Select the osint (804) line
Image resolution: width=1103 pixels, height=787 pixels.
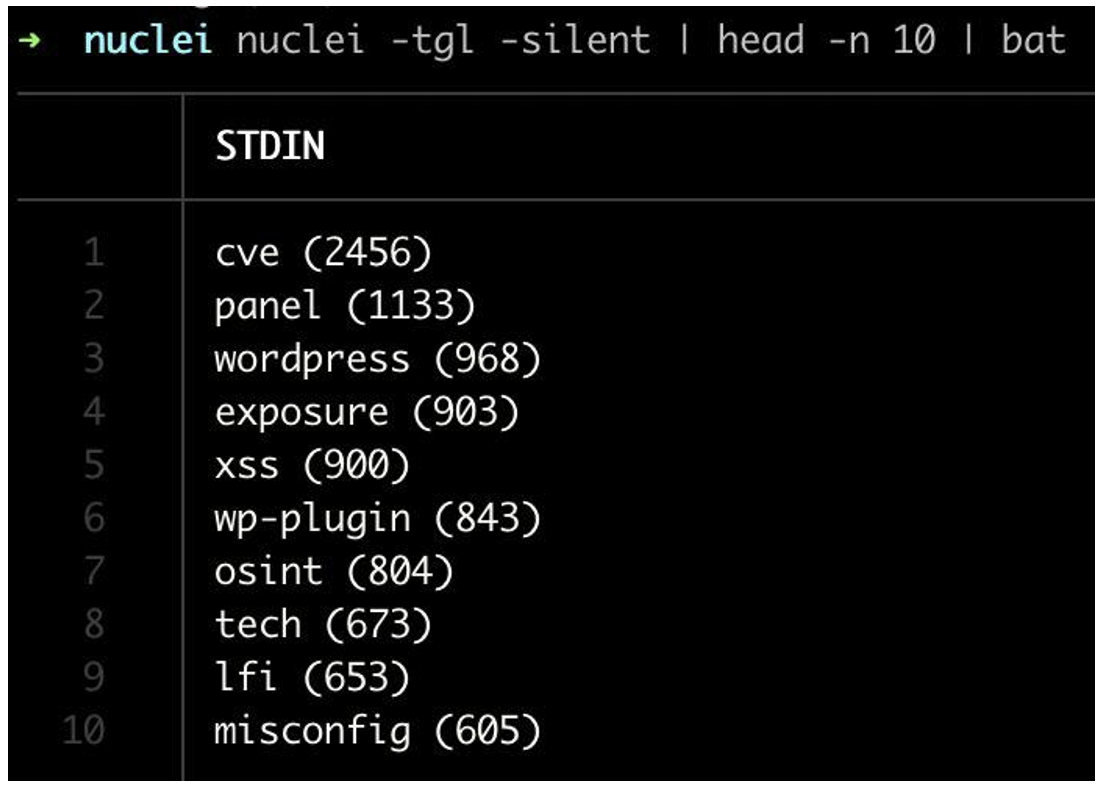coord(334,572)
